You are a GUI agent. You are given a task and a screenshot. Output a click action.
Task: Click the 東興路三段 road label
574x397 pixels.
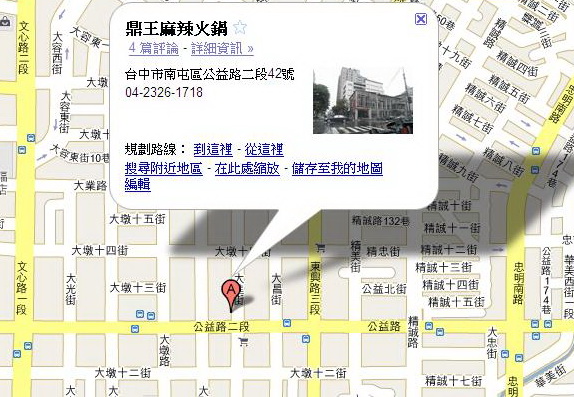pyautogui.click(x=315, y=288)
